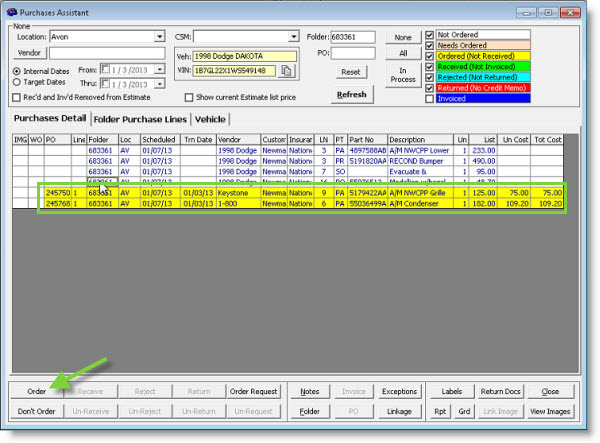600x443 pixels.
Task: Check Rec'd and Inv'd Removed from Estimate
Action: pyautogui.click(x=16, y=98)
